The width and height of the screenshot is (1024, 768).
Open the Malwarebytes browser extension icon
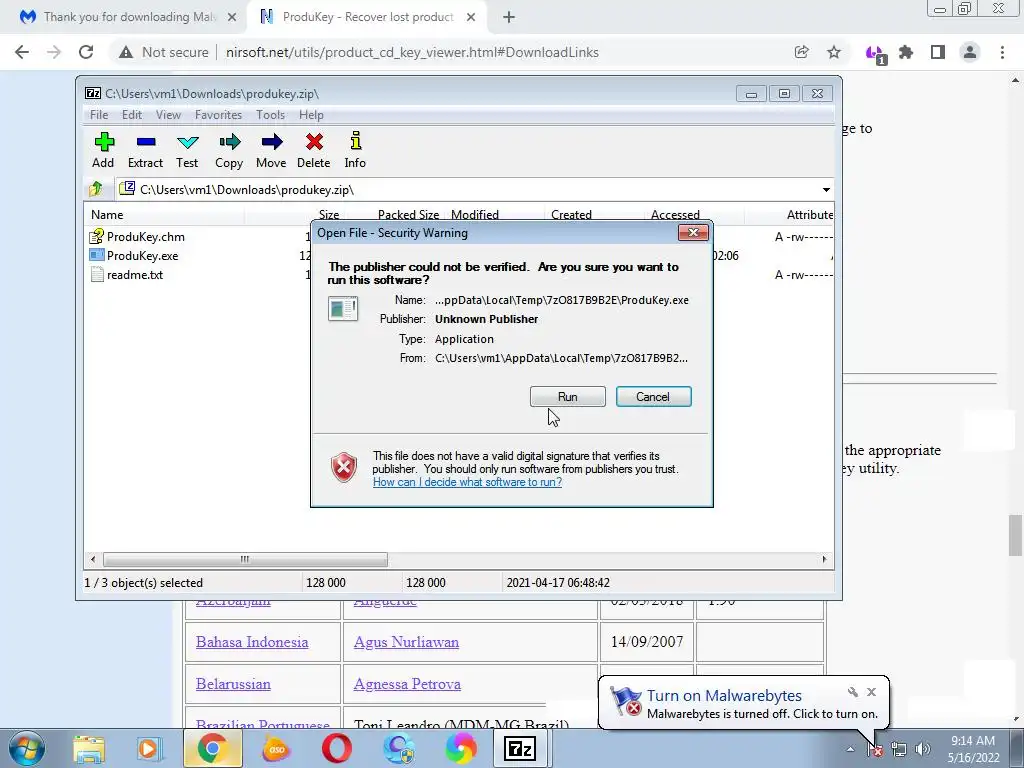pyautogui.click(x=875, y=54)
